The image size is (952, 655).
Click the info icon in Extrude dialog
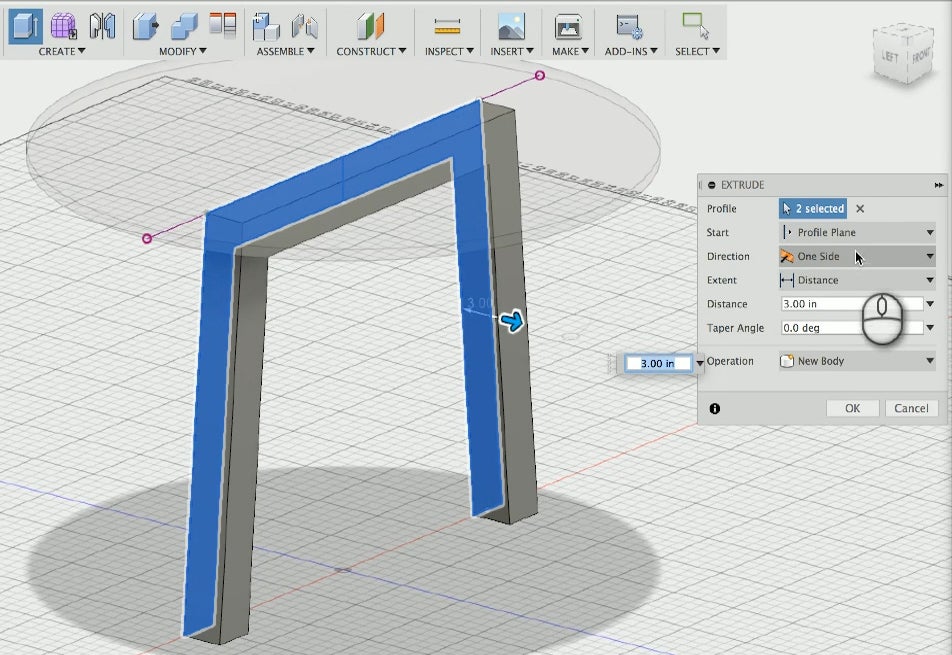coord(715,409)
